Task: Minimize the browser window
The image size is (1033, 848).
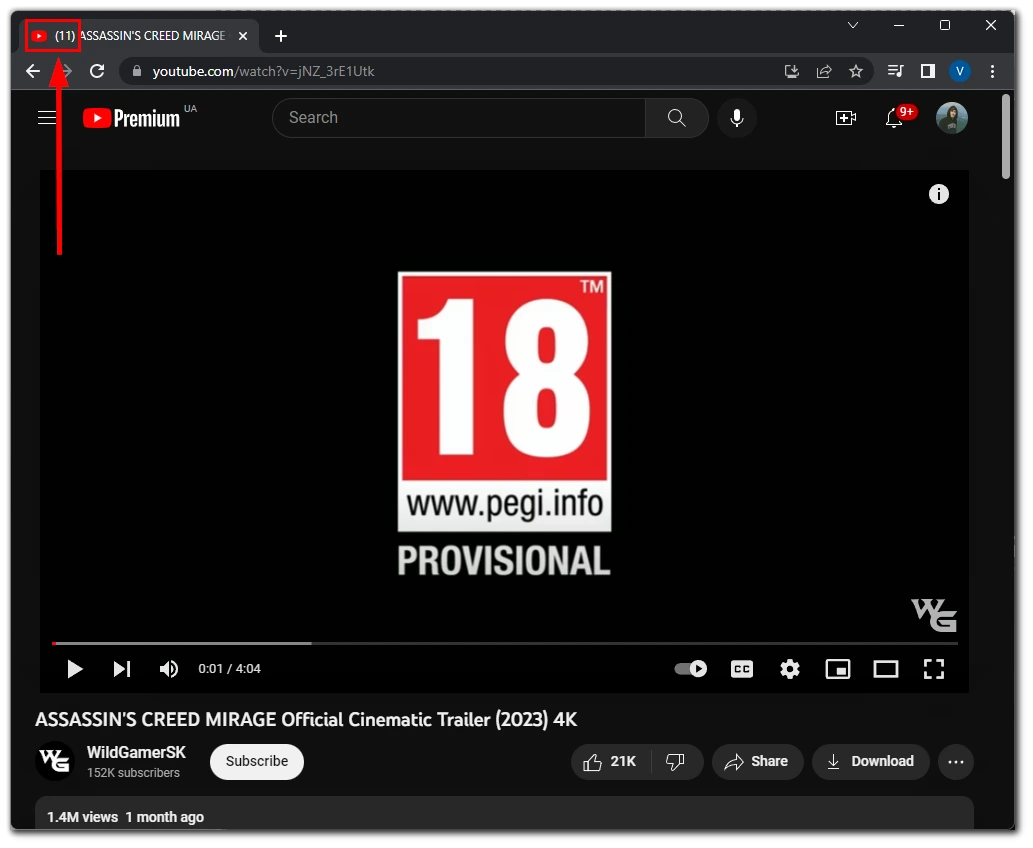Action: [x=899, y=25]
